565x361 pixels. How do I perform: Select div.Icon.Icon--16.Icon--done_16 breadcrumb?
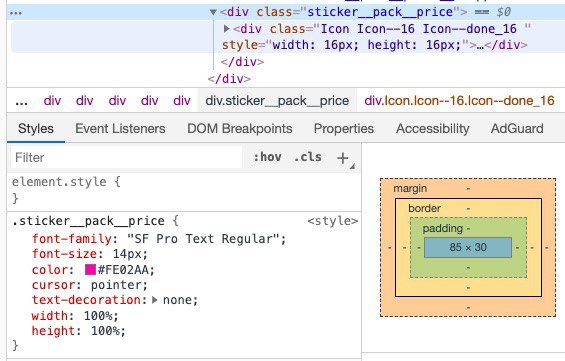pos(459,101)
